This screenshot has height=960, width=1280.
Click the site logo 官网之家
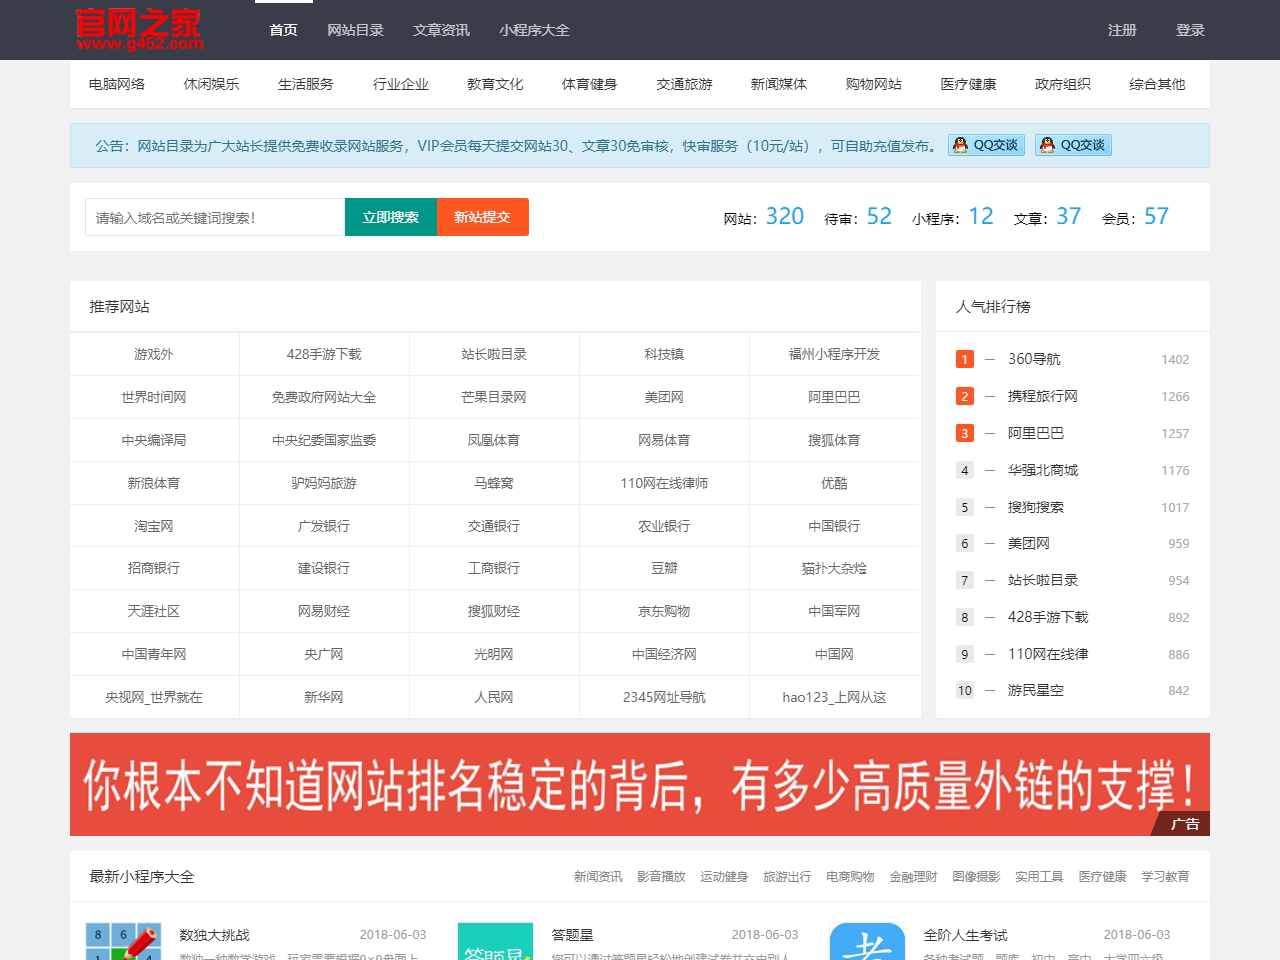coord(139,30)
